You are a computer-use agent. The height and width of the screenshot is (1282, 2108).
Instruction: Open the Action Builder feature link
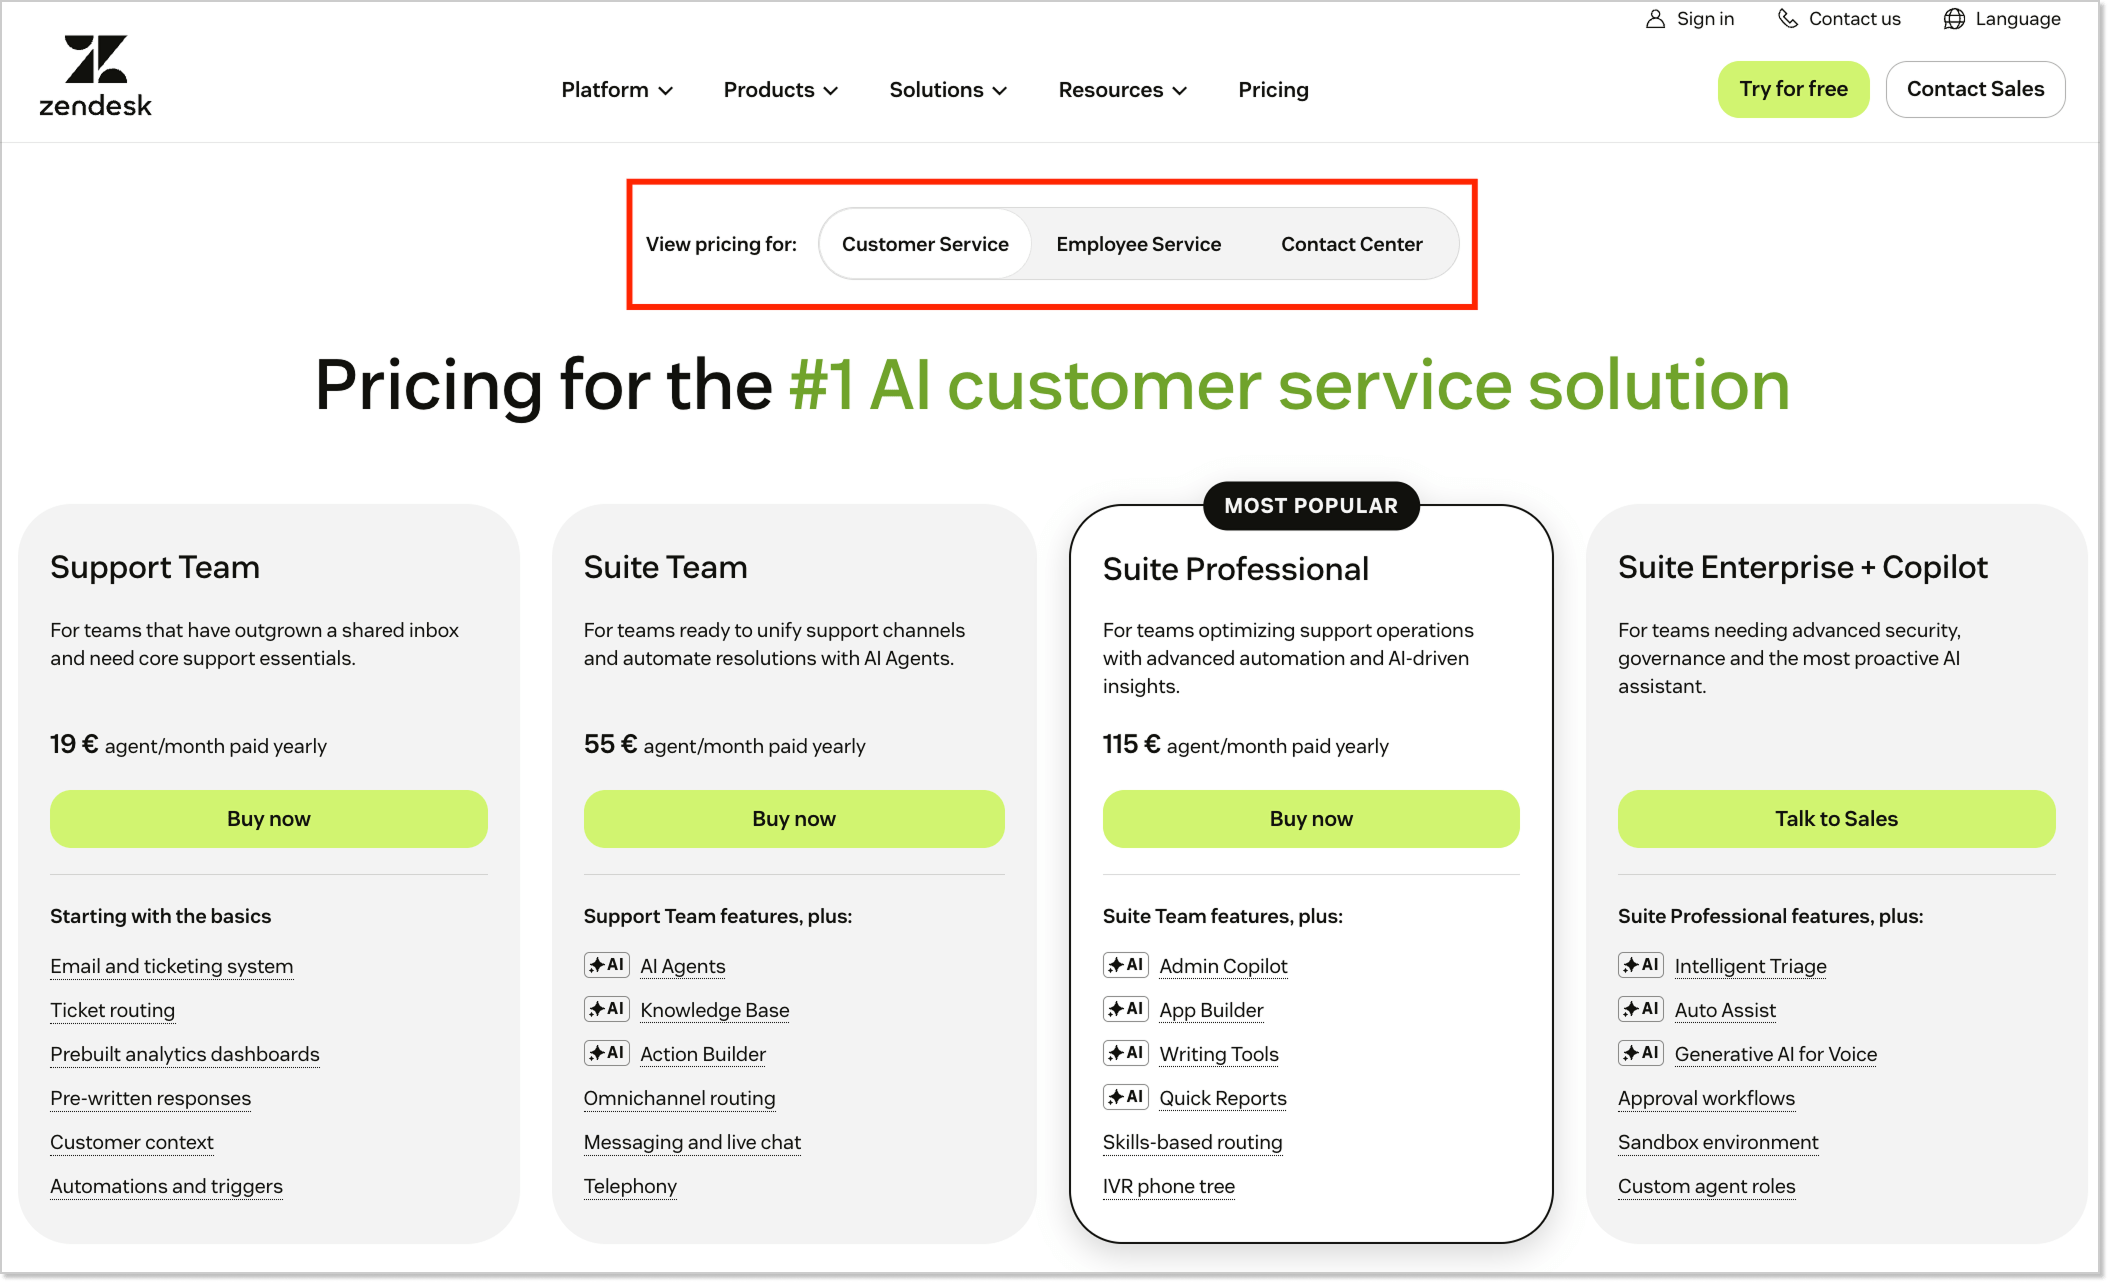pyautogui.click(x=703, y=1054)
